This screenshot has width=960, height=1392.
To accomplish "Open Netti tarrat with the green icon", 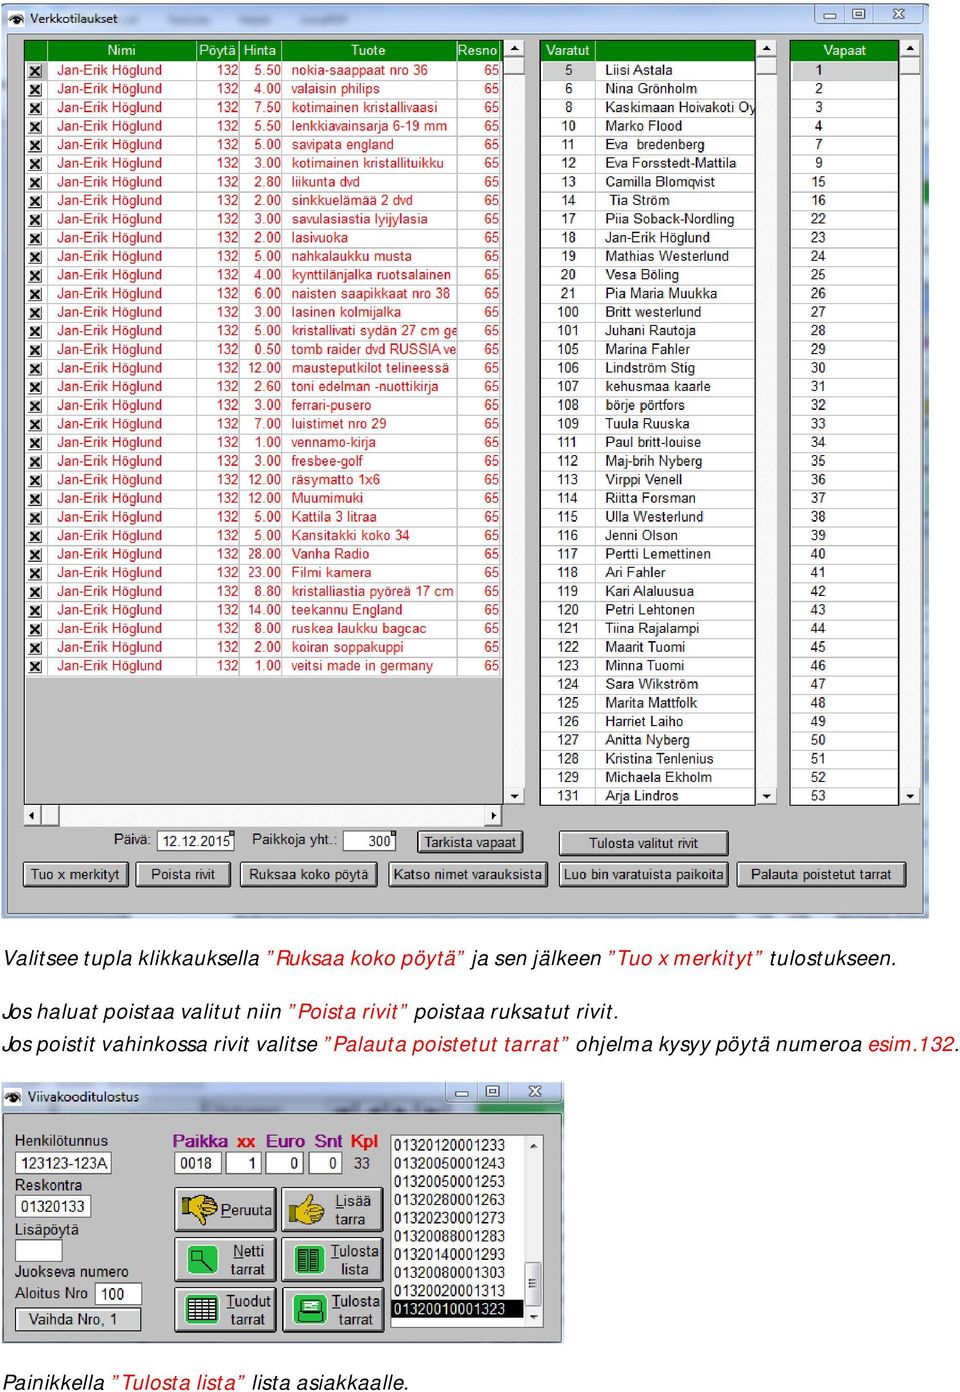I will pos(226,1259).
